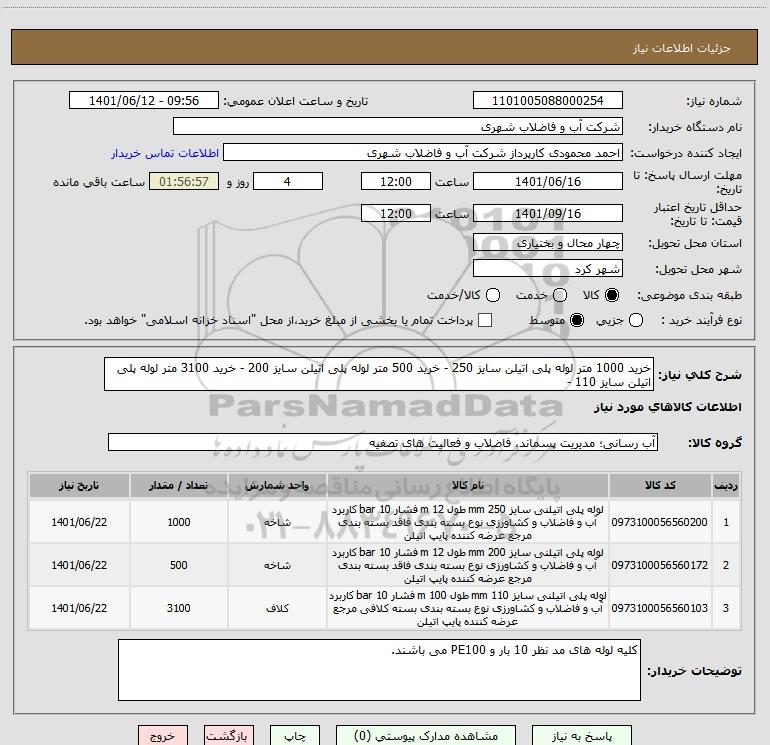Viewport: 770px width, 745px height.
Task: Click the جزئیات اطلاعات نیاز header title
Action: point(682,48)
